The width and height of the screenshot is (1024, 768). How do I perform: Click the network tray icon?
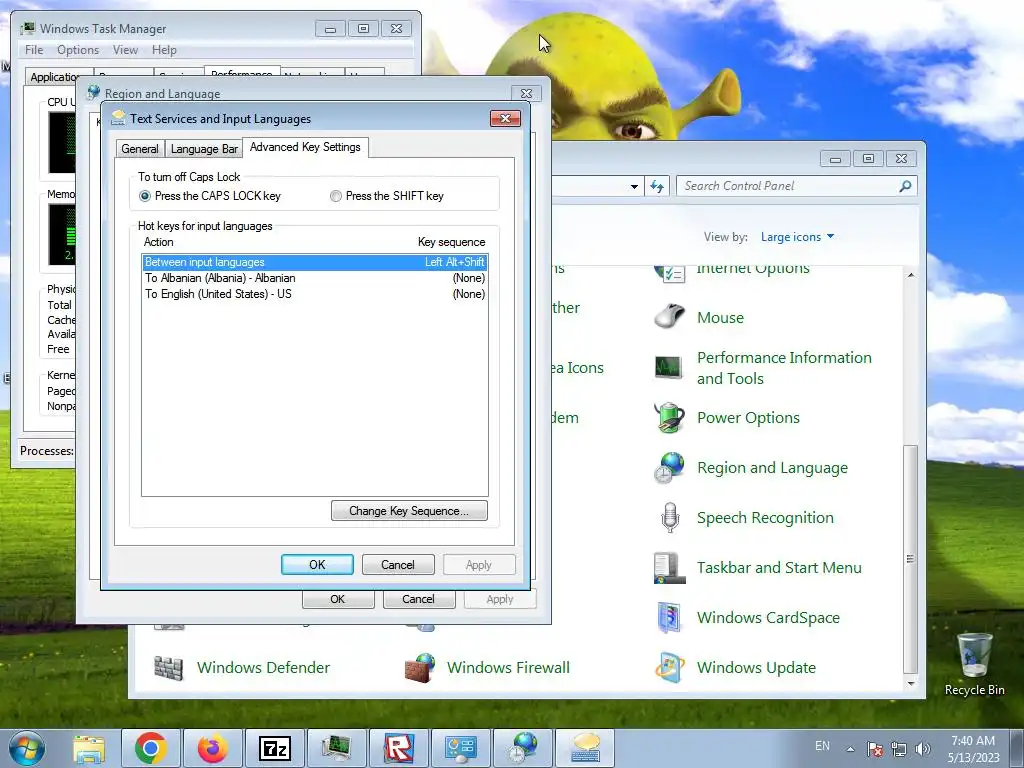pyautogui.click(x=899, y=749)
